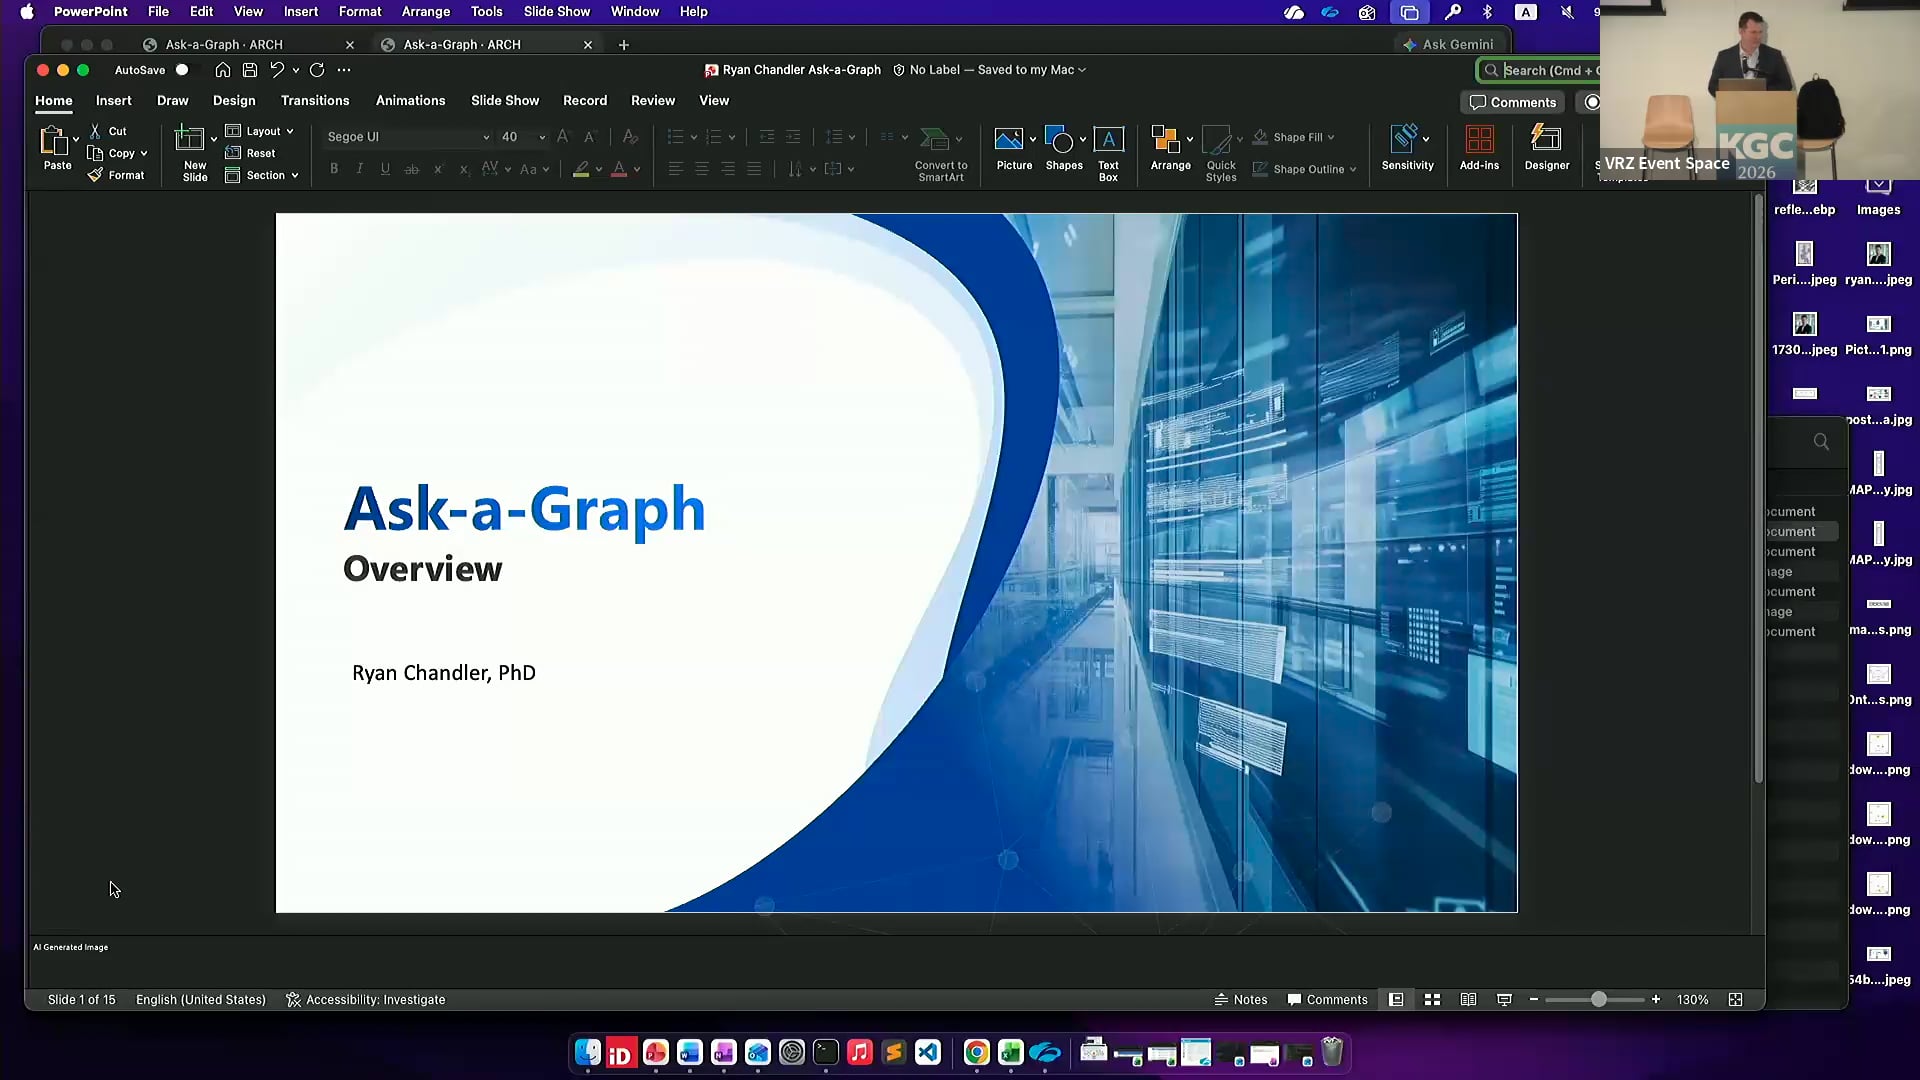The image size is (1920, 1080).
Task: Expand the Section dropdown
Action: (x=262, y=175)
